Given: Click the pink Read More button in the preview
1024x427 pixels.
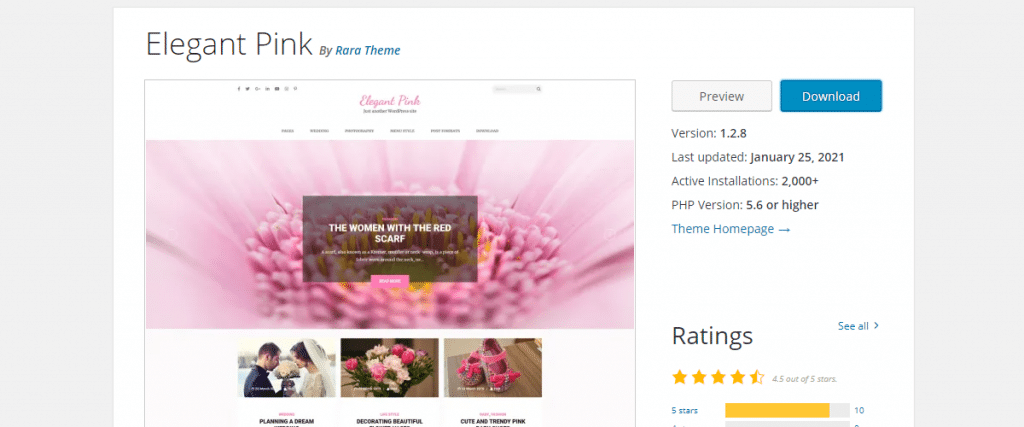Looking at the screenshot, I should (390, 281).
